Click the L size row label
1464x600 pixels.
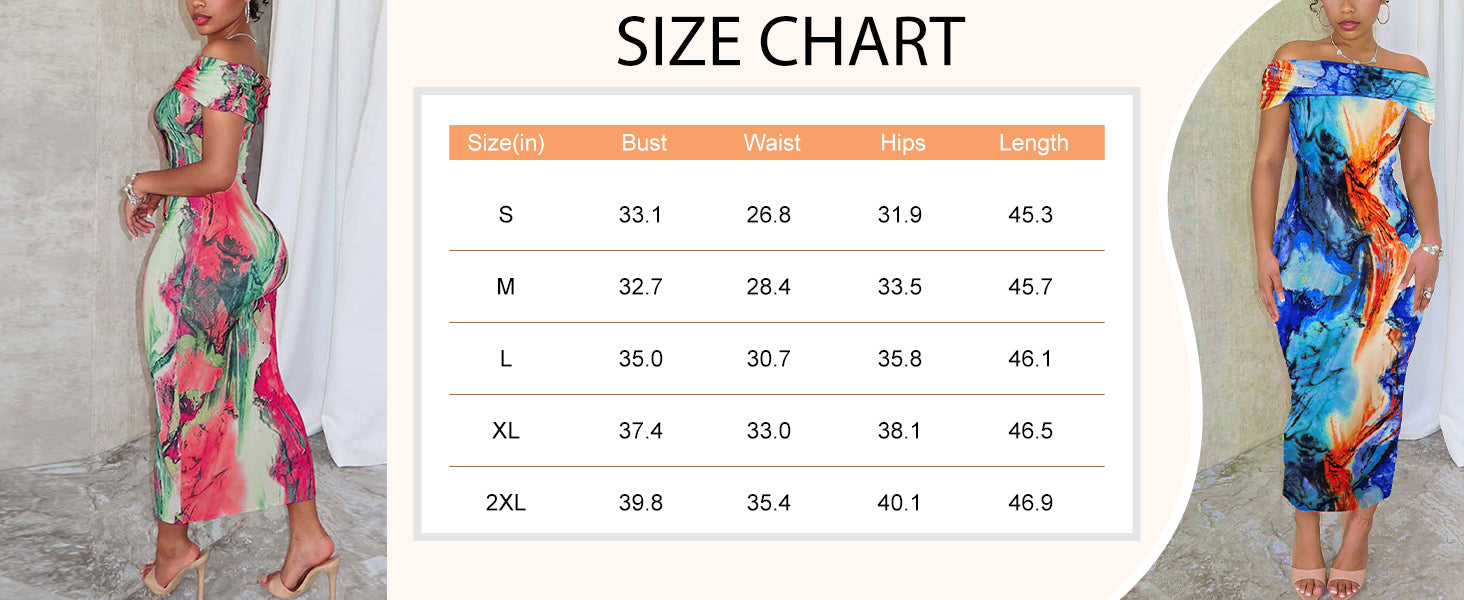[x=506, y=359]
